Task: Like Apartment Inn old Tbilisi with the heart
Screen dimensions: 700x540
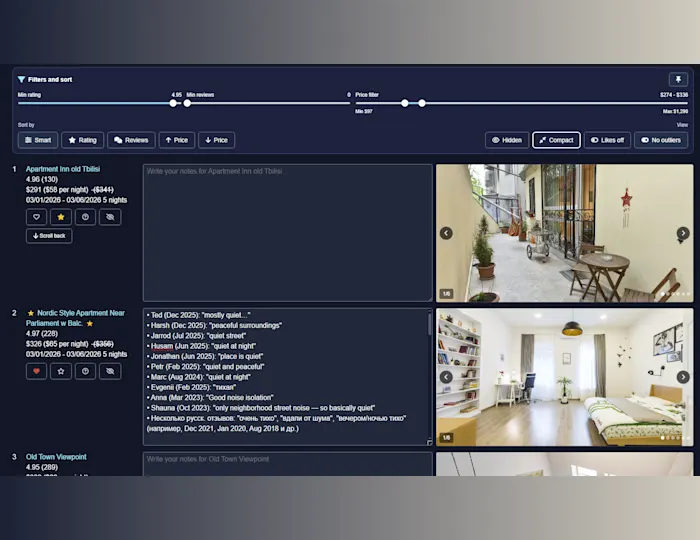Action: [37, 217]
